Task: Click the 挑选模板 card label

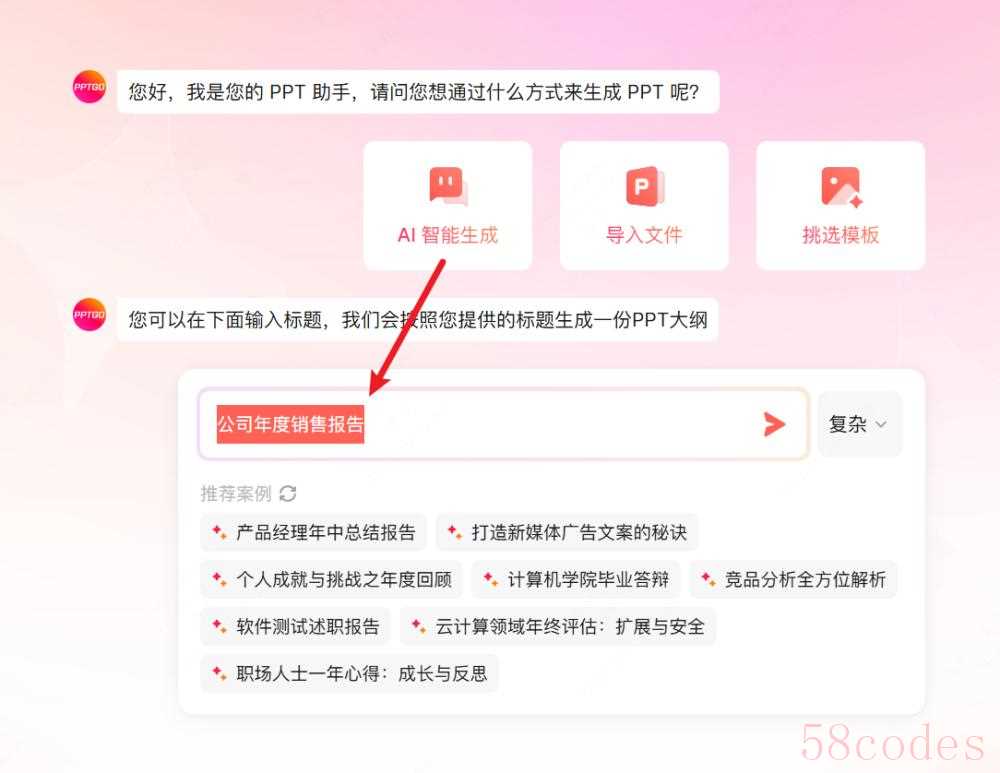Action: pos(841,235)
